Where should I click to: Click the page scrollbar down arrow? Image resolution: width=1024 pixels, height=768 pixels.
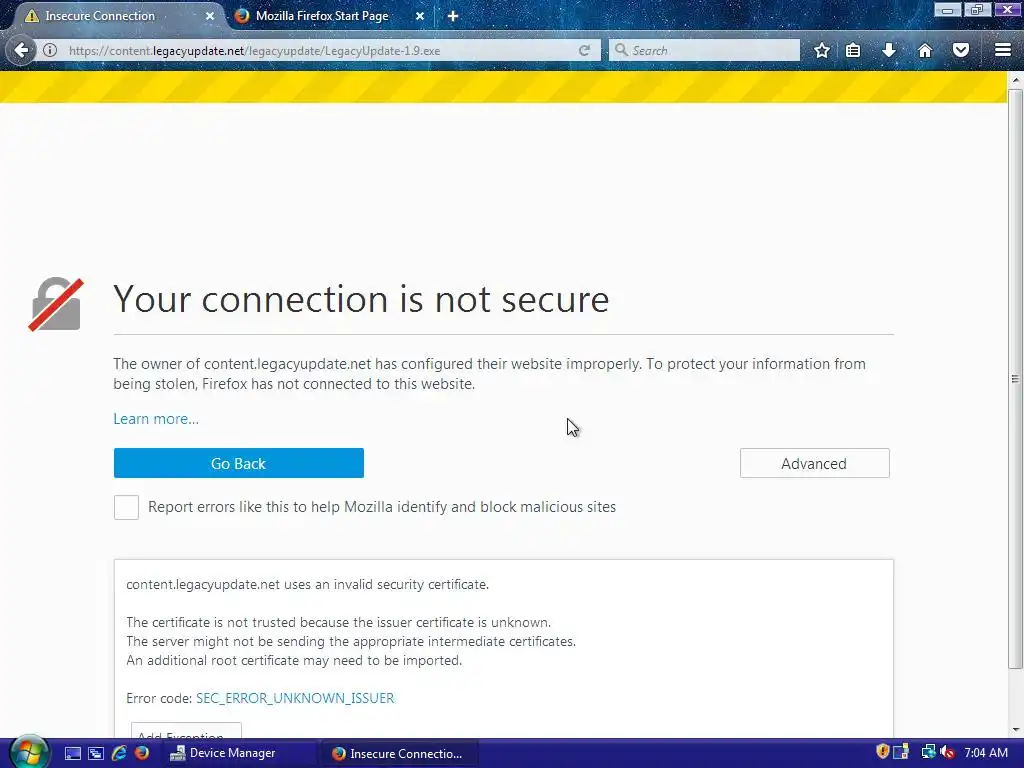click(x=1015, y=729)
